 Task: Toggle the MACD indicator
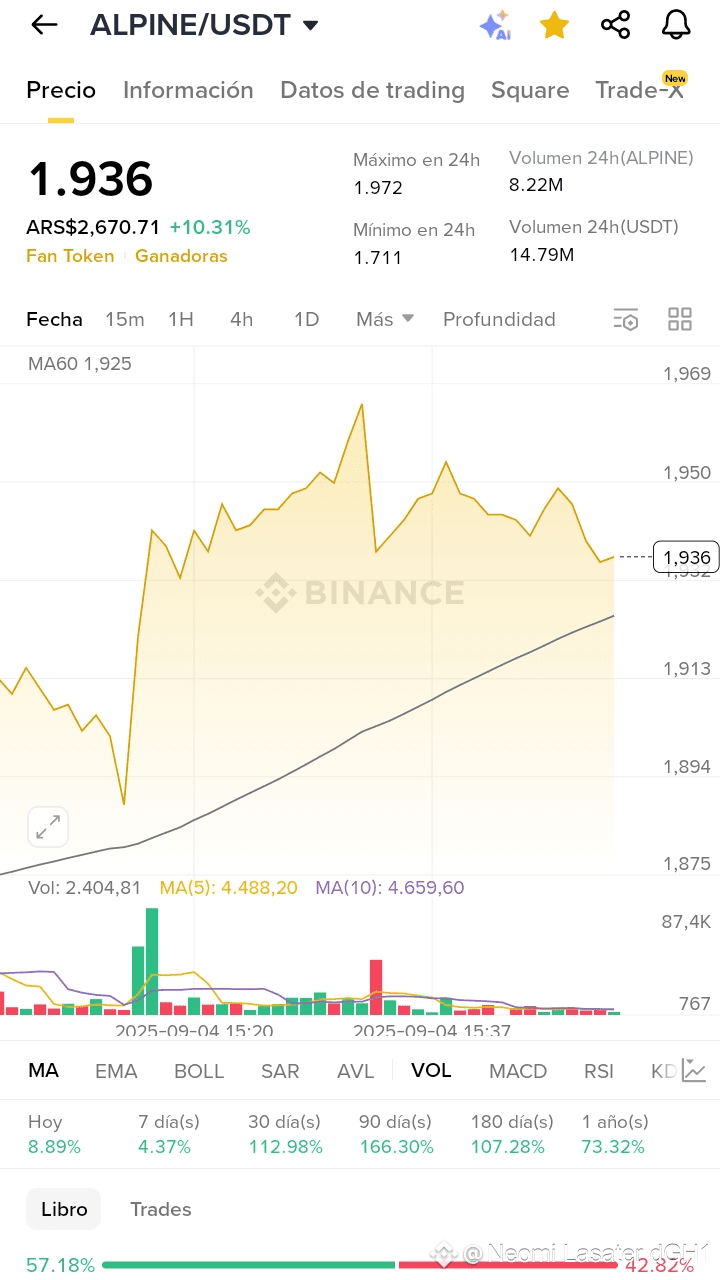click(518, 1071)
